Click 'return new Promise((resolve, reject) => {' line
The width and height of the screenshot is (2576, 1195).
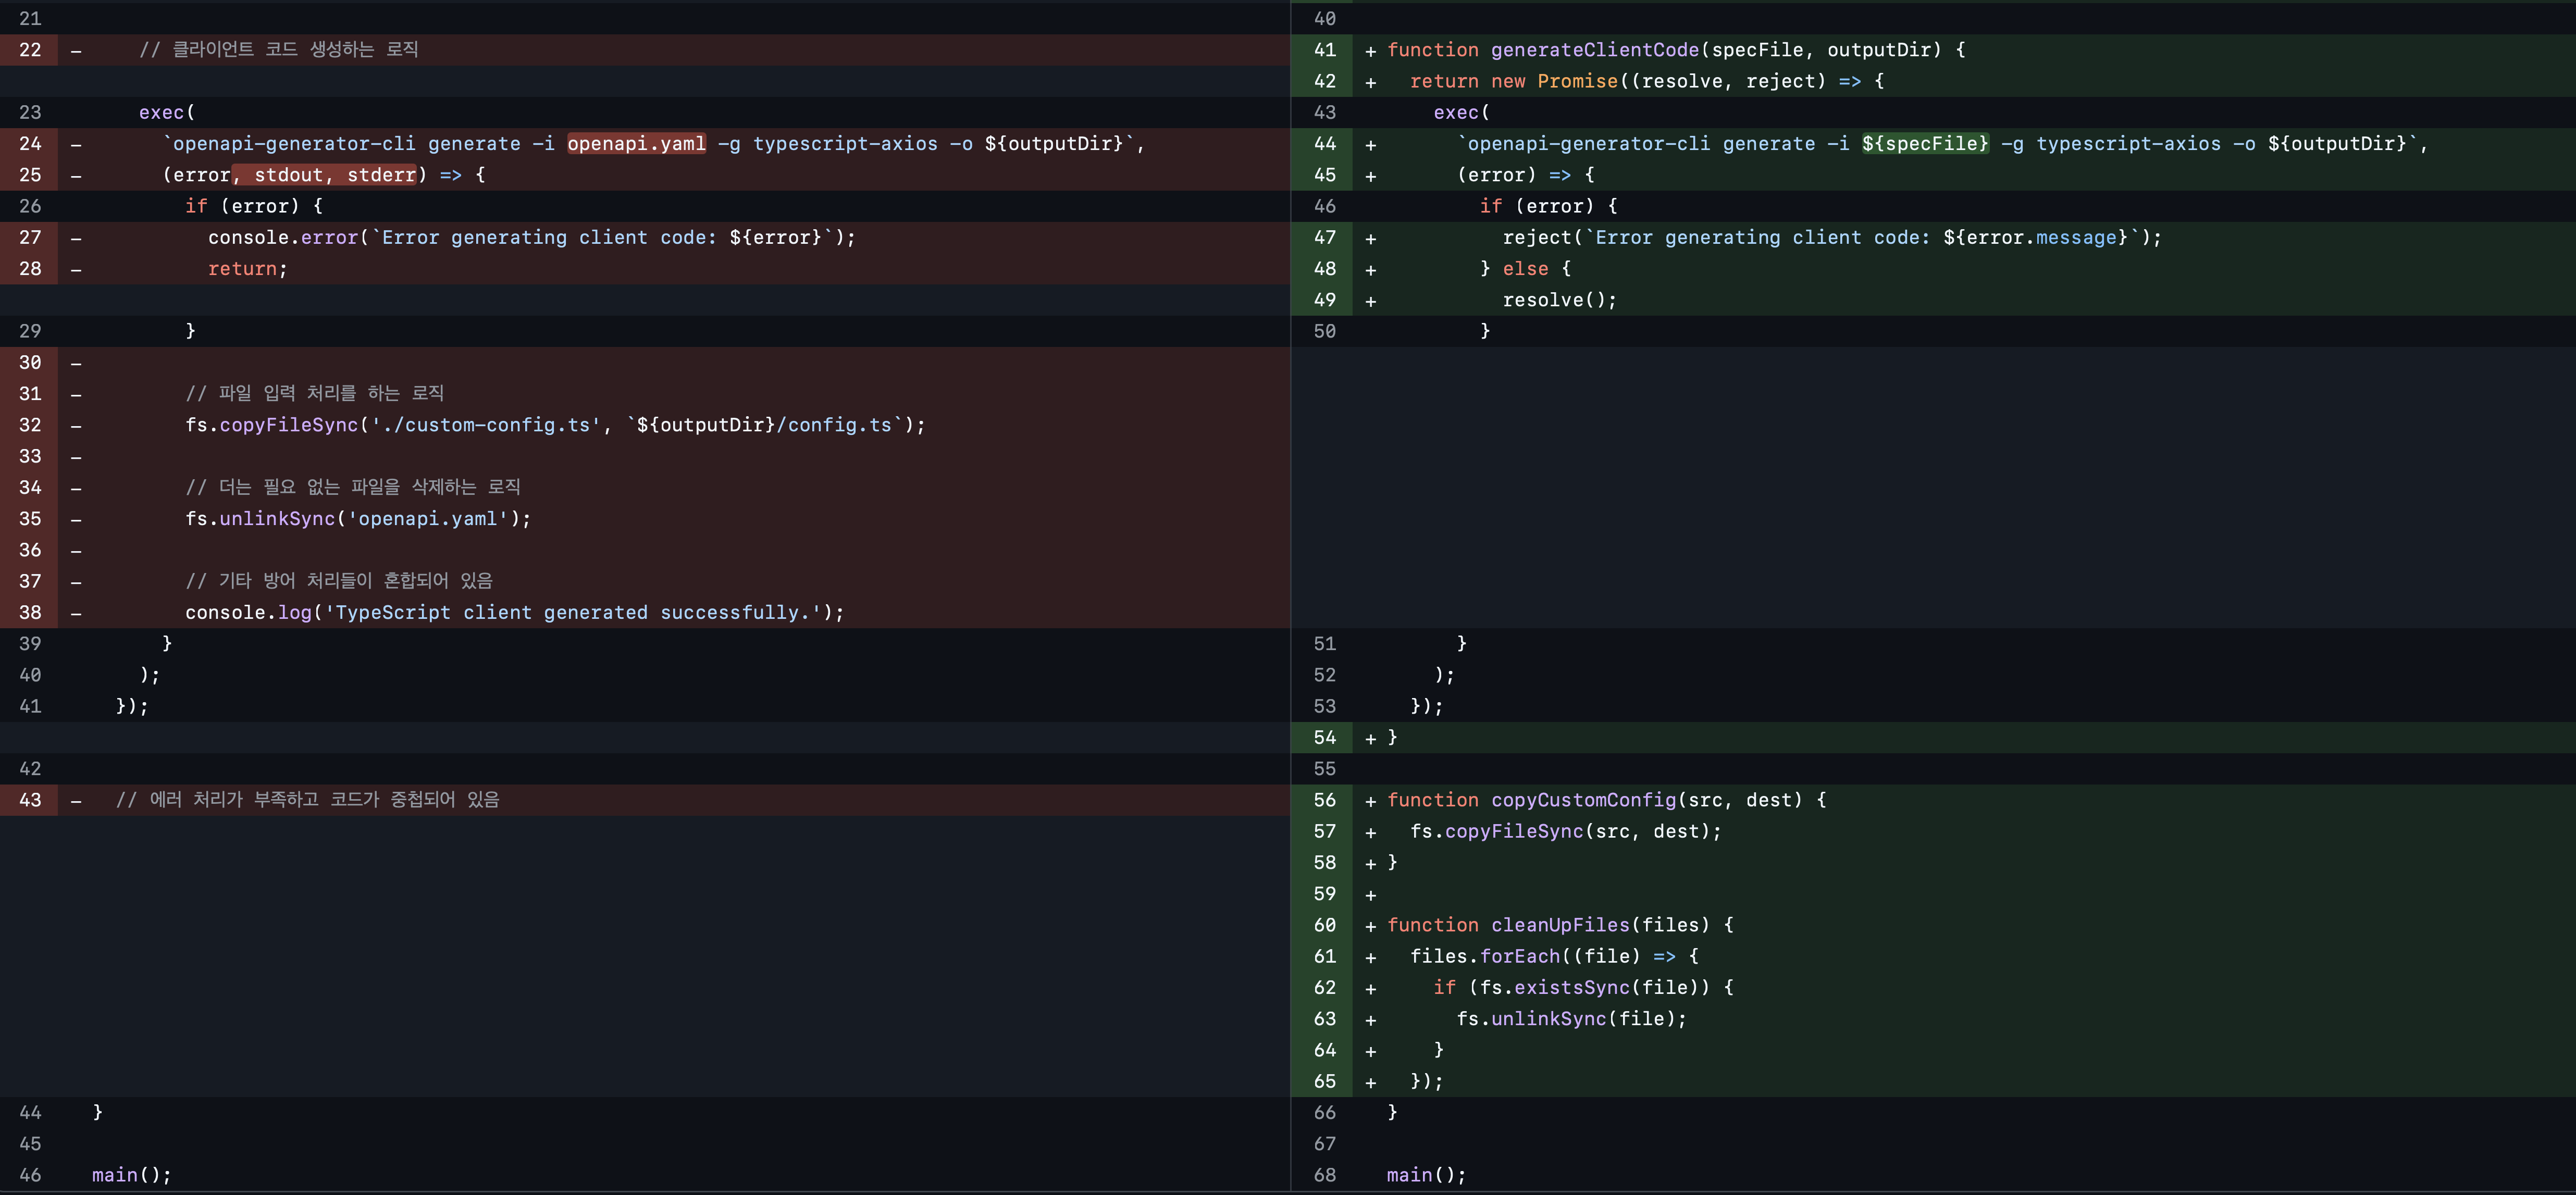click(1647, 81)
